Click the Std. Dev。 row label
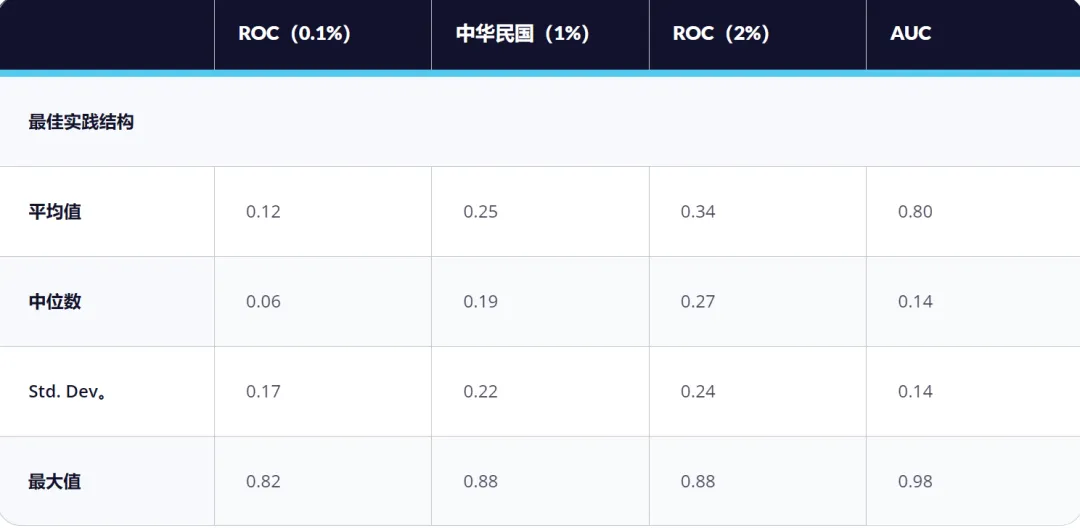This screenshot has width=1080, height=528. (67, 392)
